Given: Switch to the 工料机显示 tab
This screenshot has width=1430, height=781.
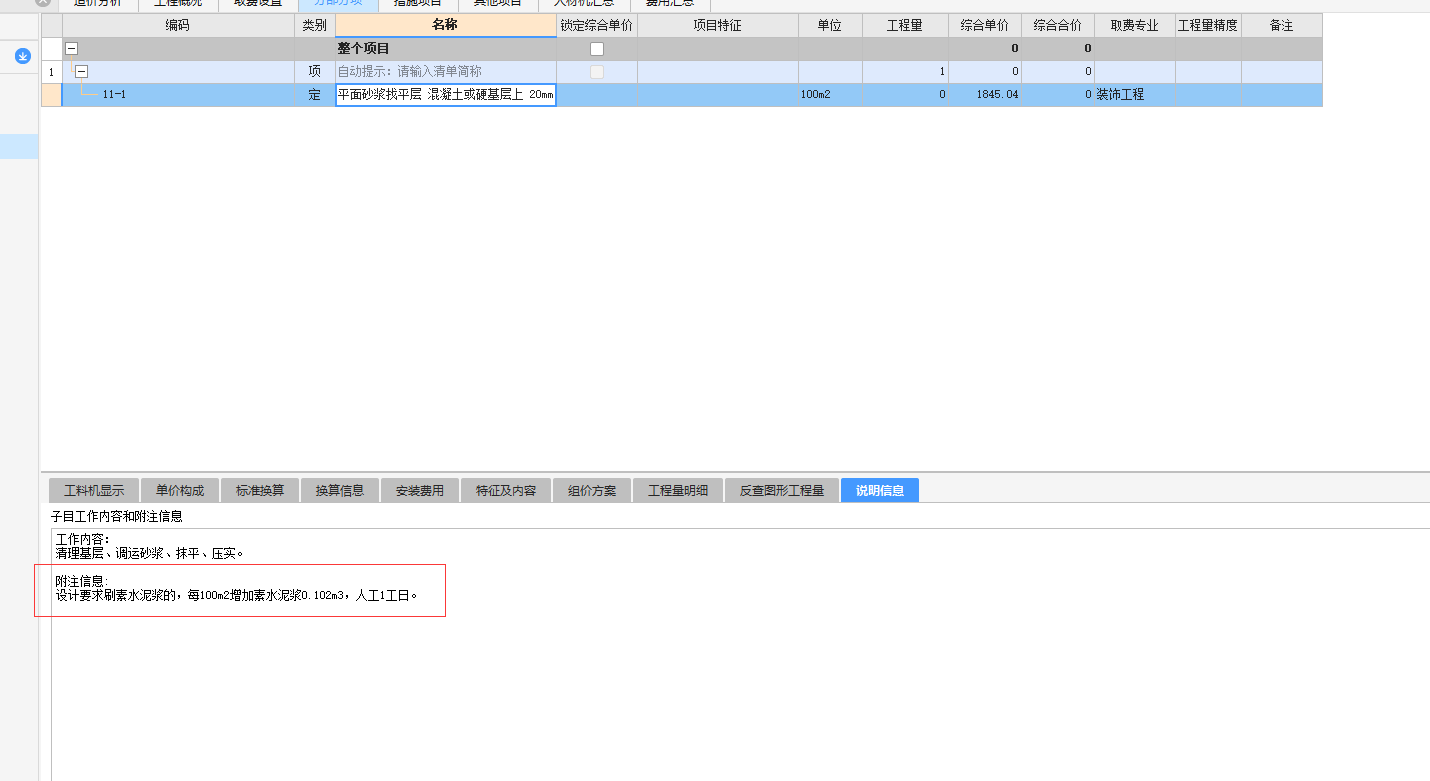Looking at the screenshot, I should (x=94, y=491).
